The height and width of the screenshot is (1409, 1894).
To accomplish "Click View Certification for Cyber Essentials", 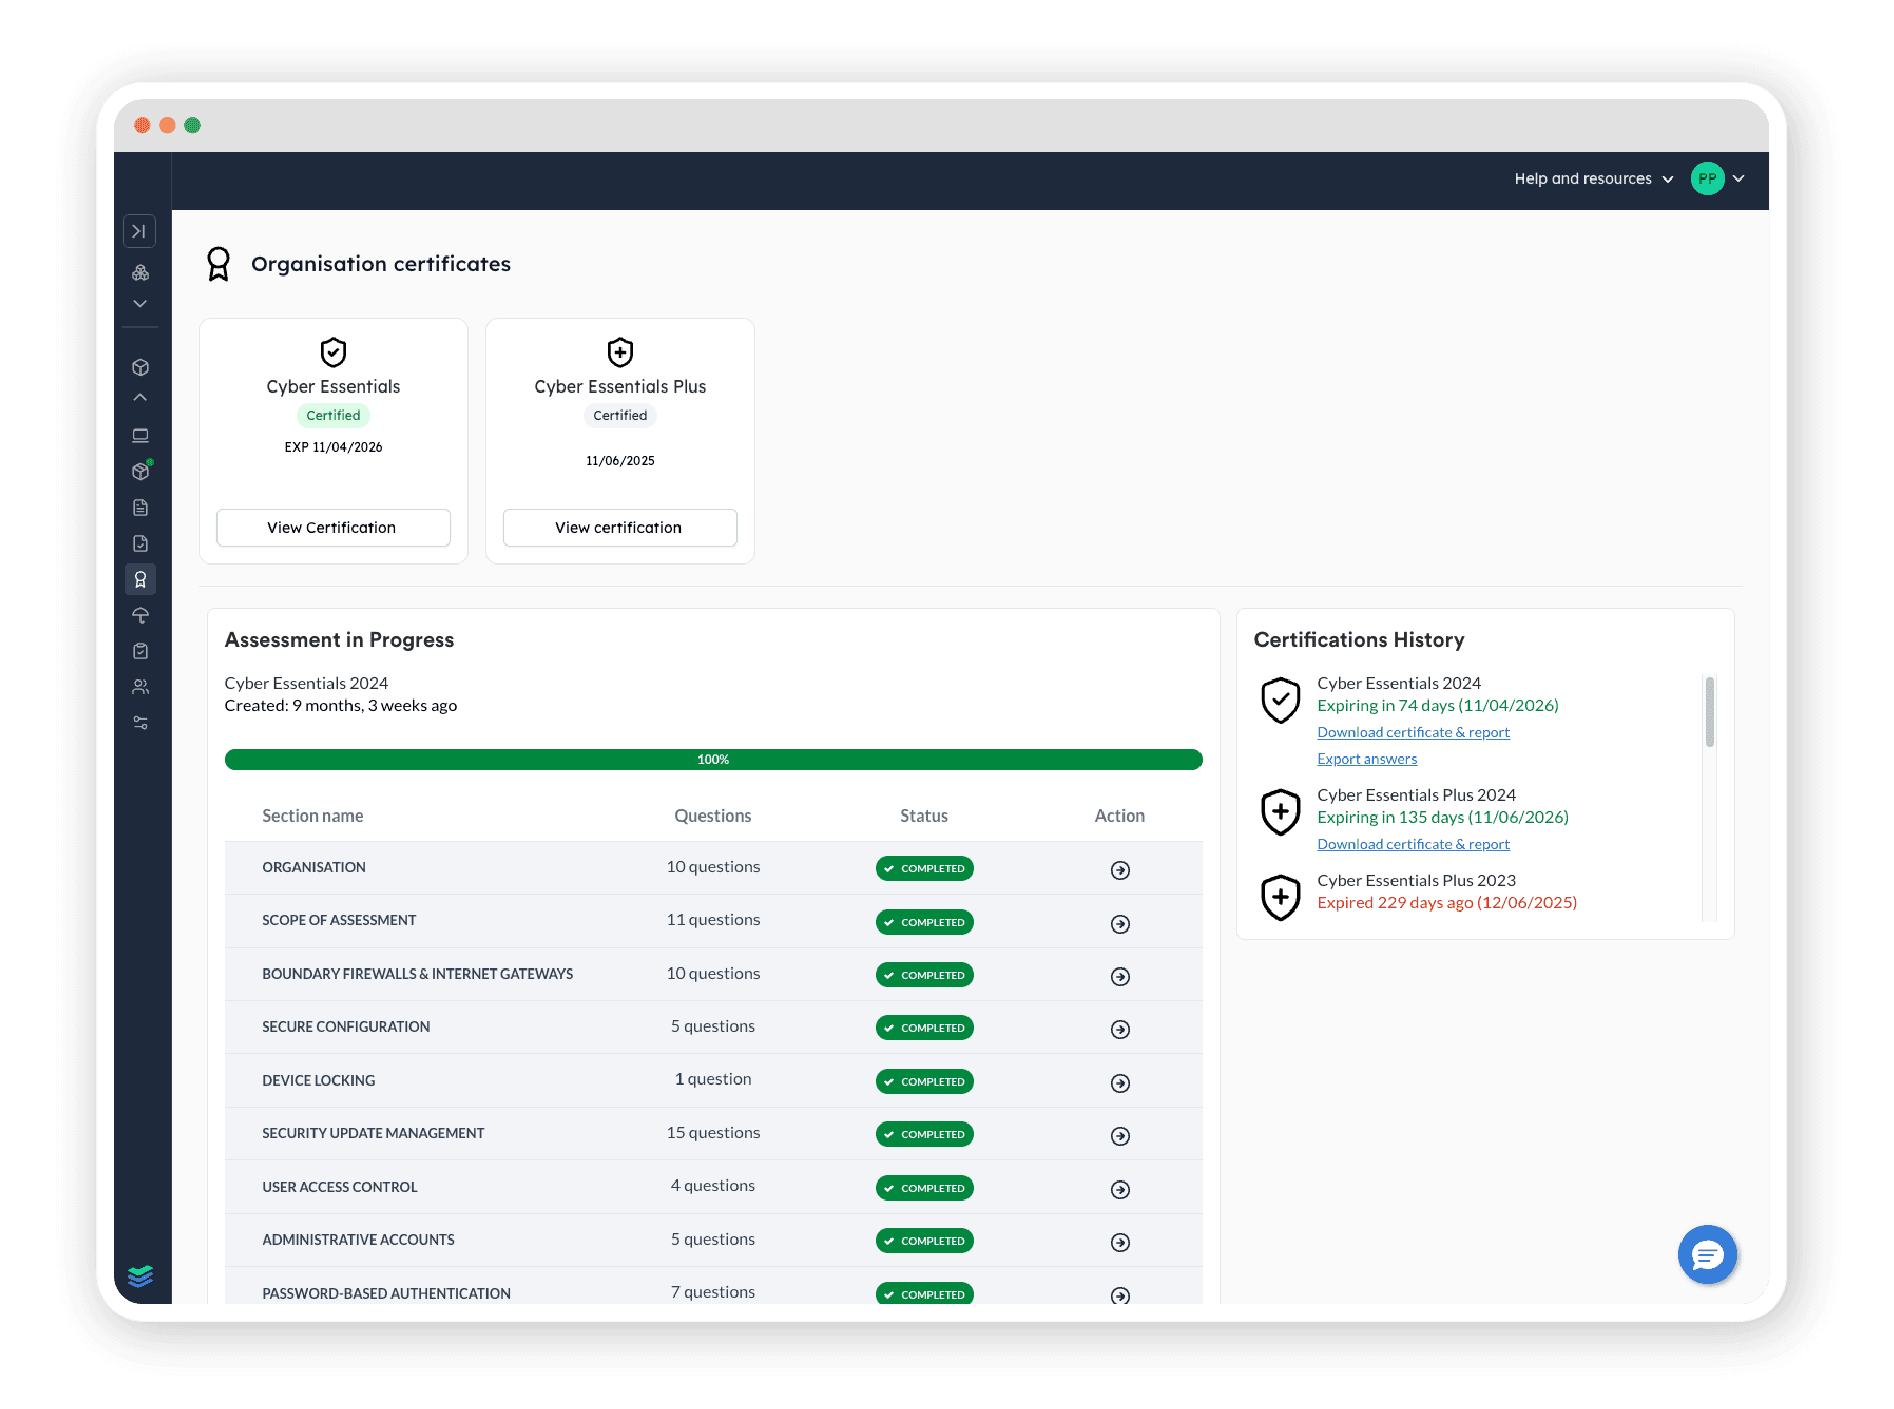I will 333,528.
